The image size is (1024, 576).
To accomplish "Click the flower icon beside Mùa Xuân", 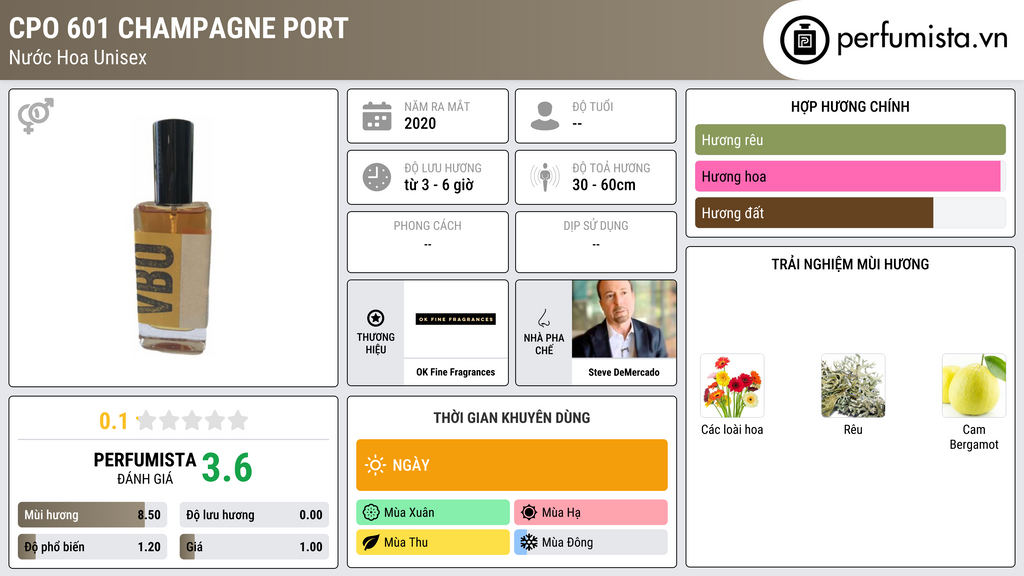I will (x=371, y=513).
